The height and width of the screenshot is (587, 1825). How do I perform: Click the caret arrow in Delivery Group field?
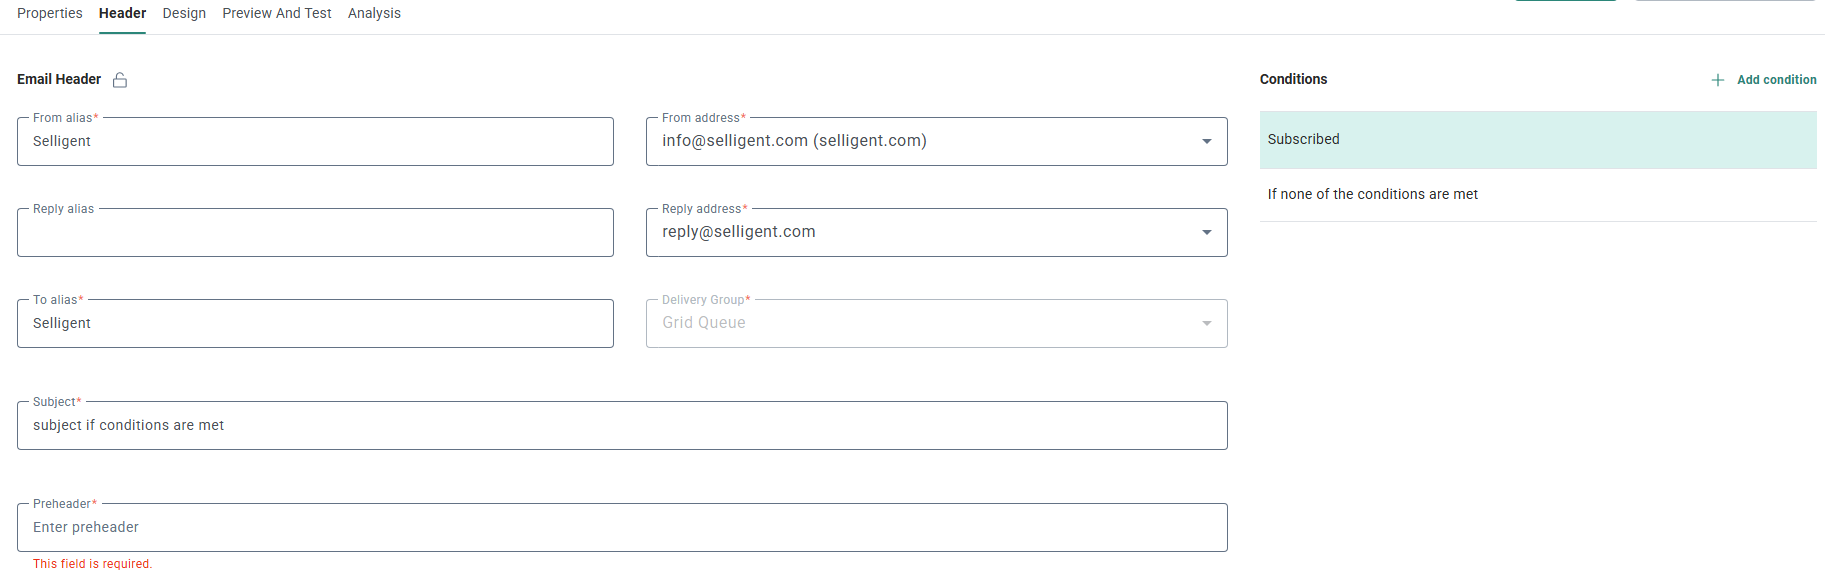1207,323
